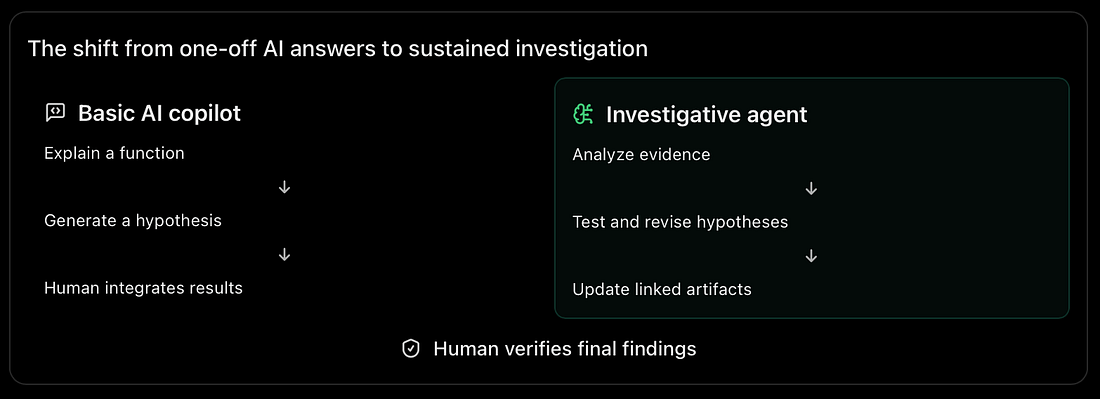This screenshot has height=399, width=1100.
Task: Click the green-bordered Investigative agent card
Action: point(812,198)
